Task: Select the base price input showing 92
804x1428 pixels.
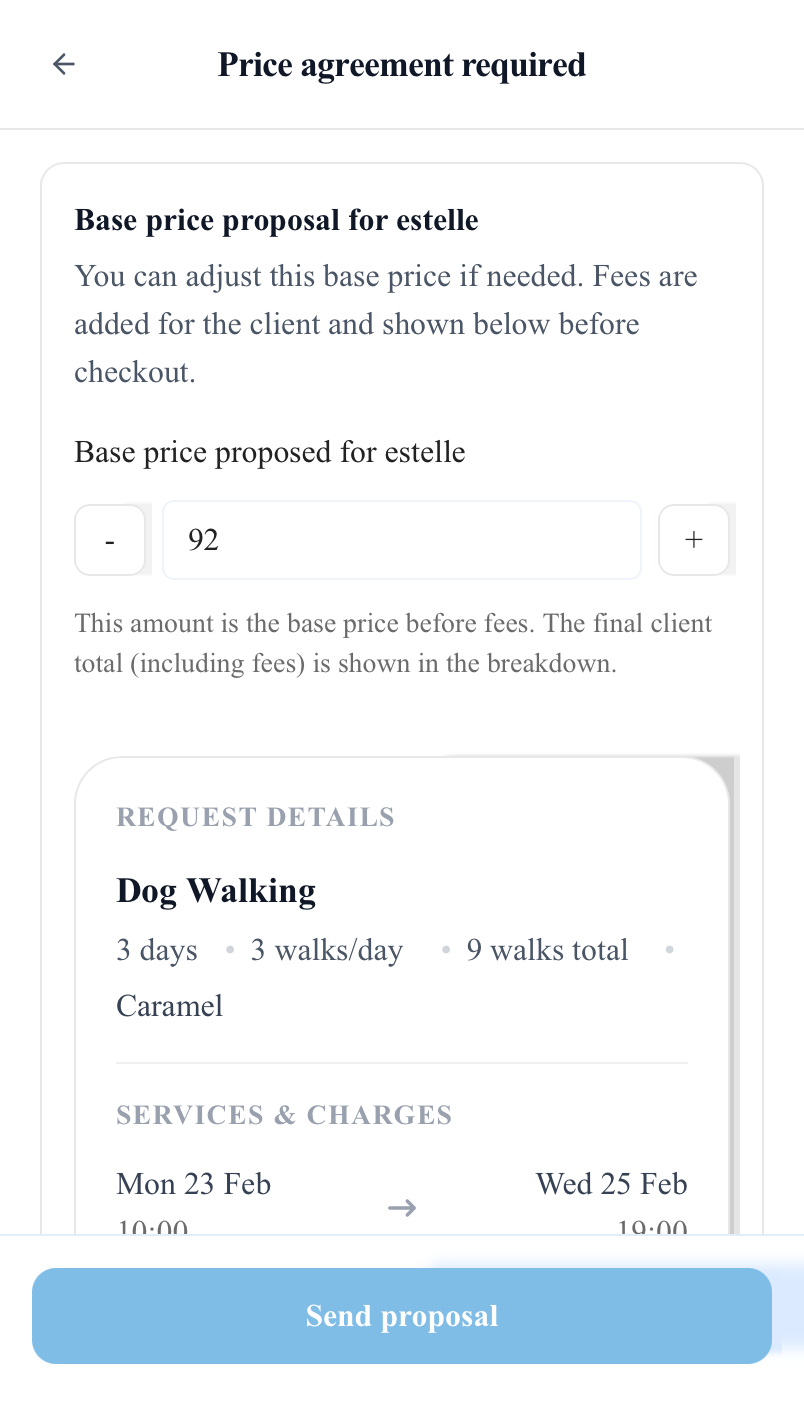Action: point(401,539)
